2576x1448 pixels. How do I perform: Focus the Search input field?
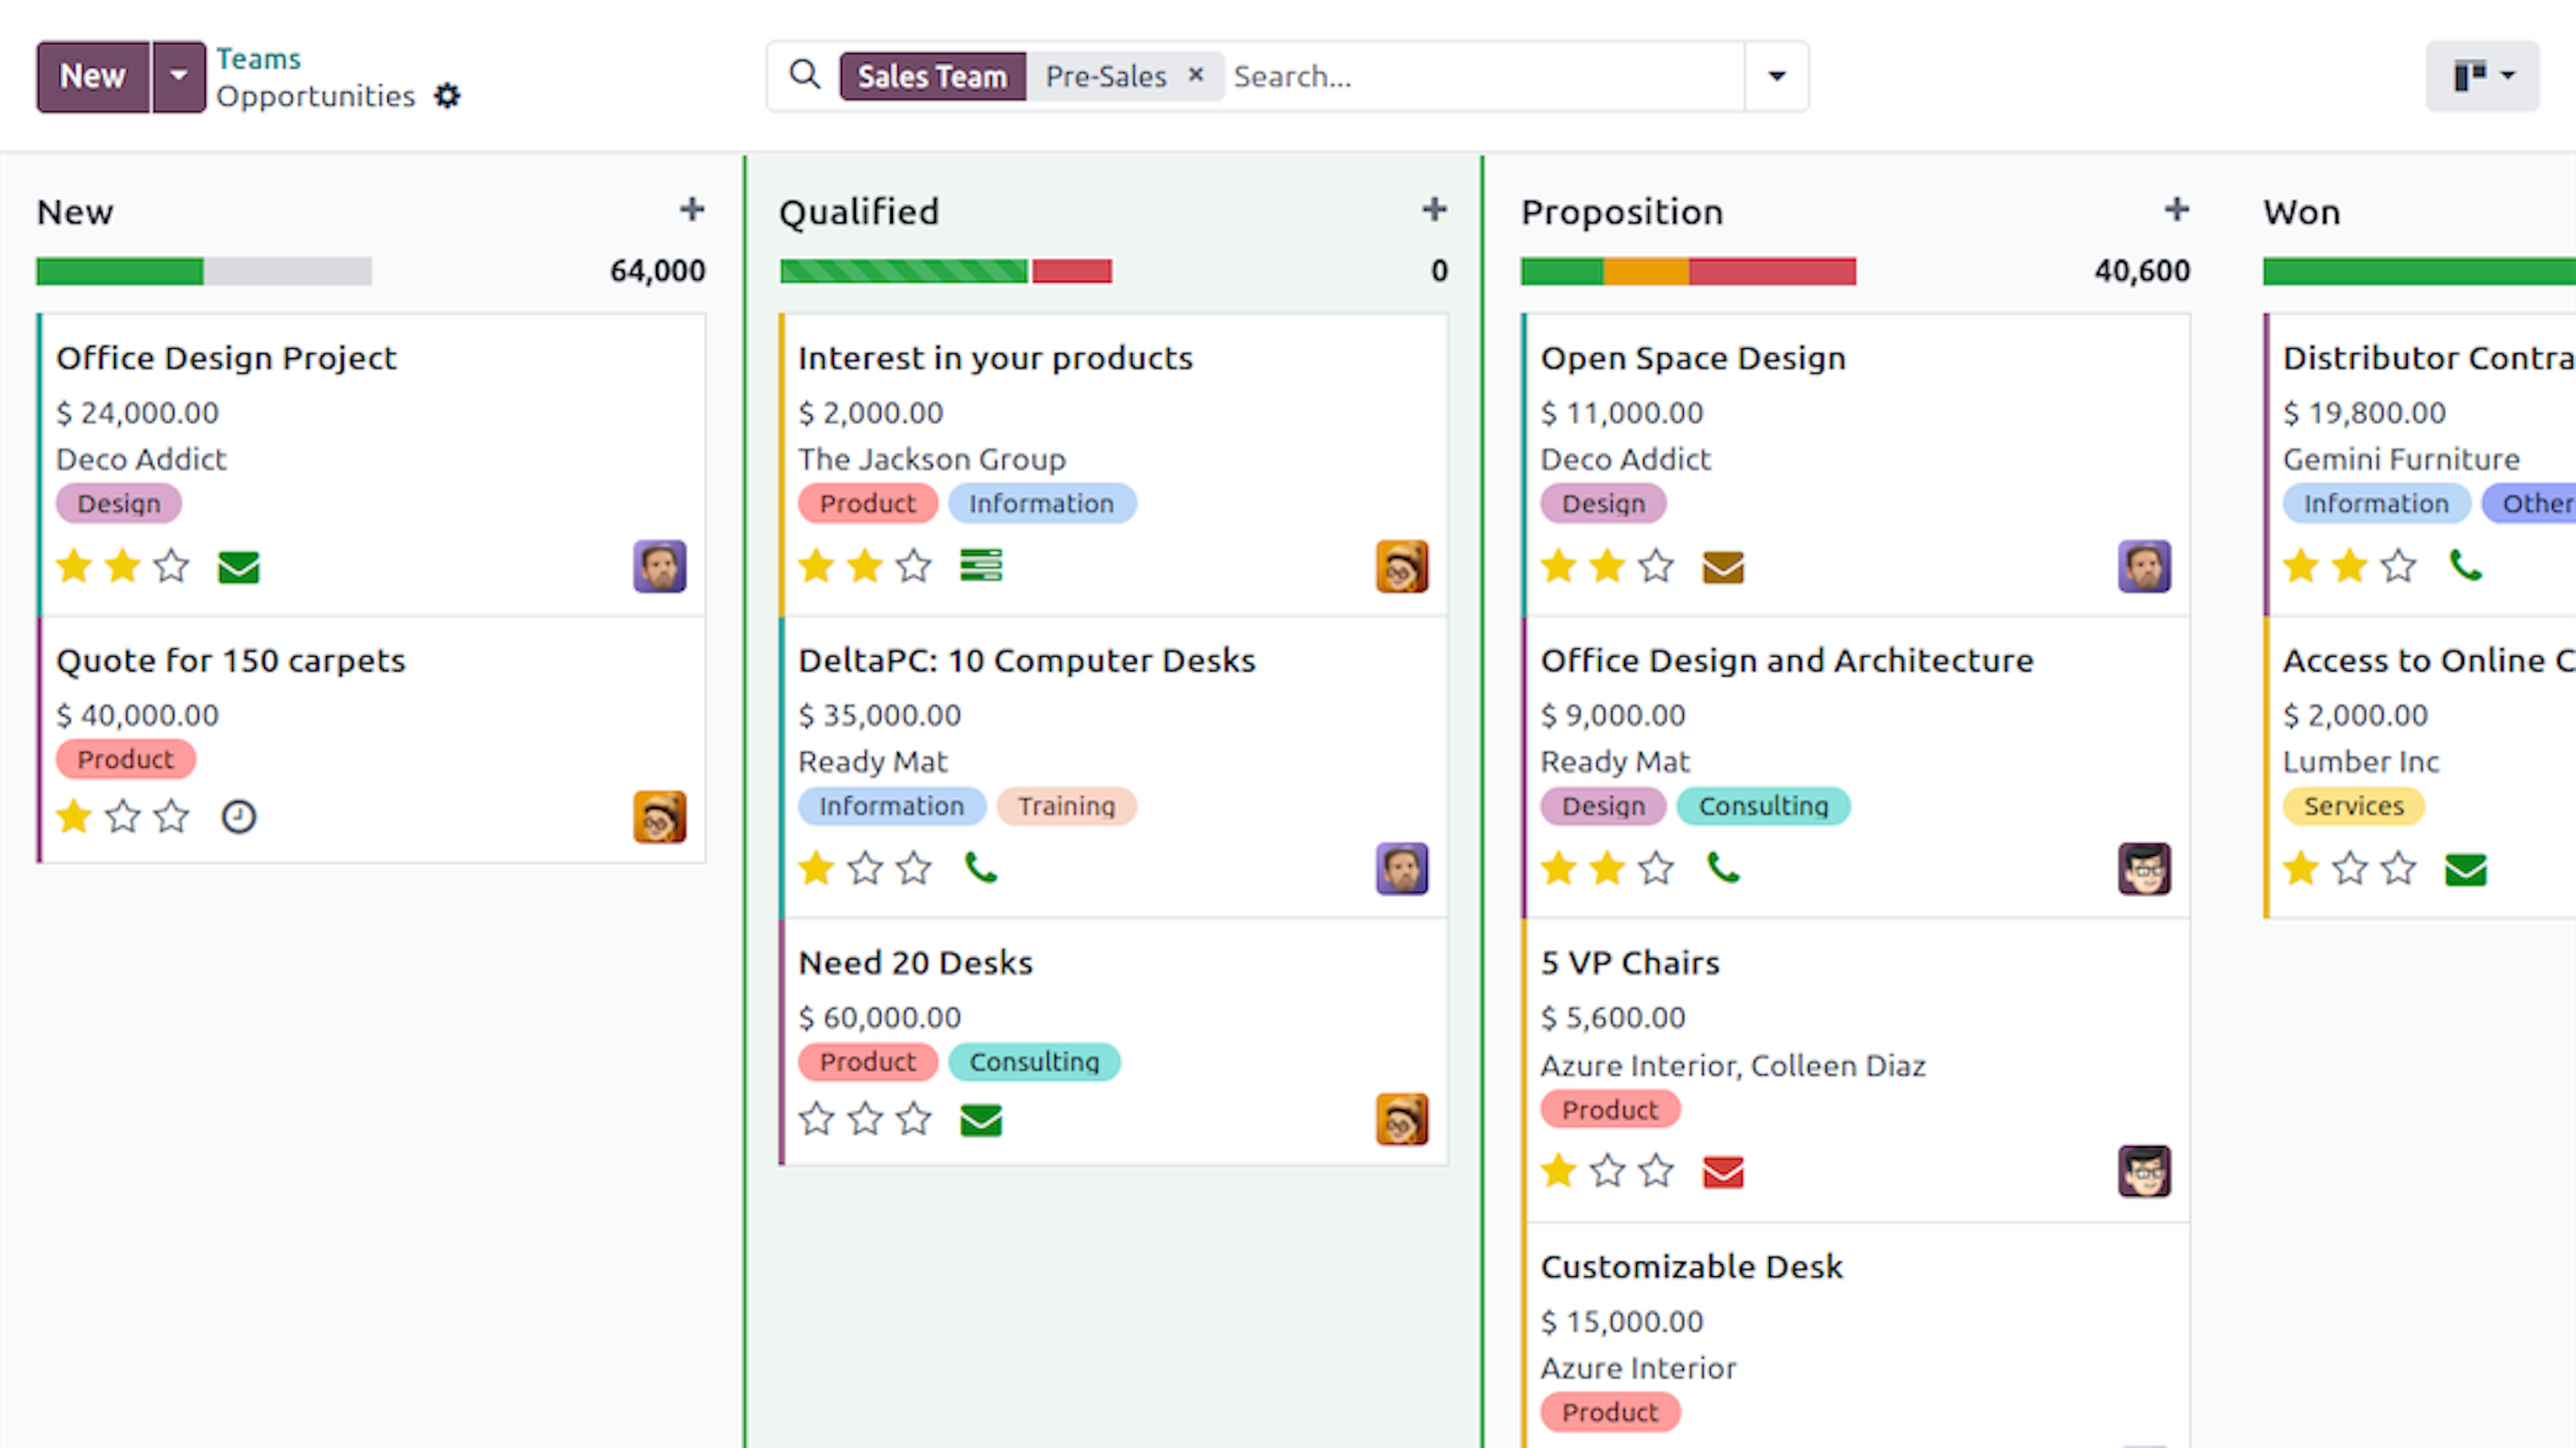(x=1485, y=76)
